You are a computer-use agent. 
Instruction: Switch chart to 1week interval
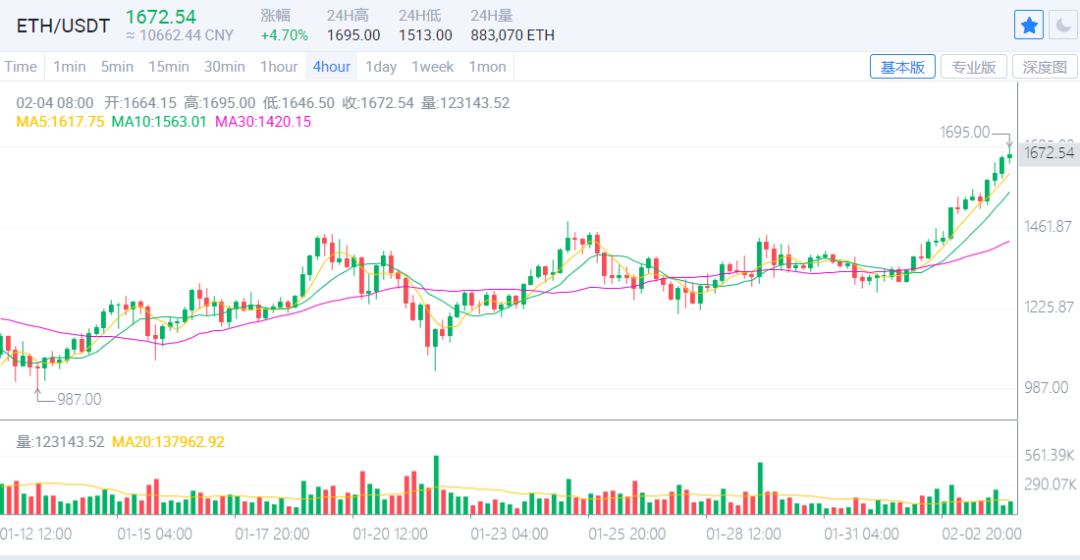click(x=433, y=67)
